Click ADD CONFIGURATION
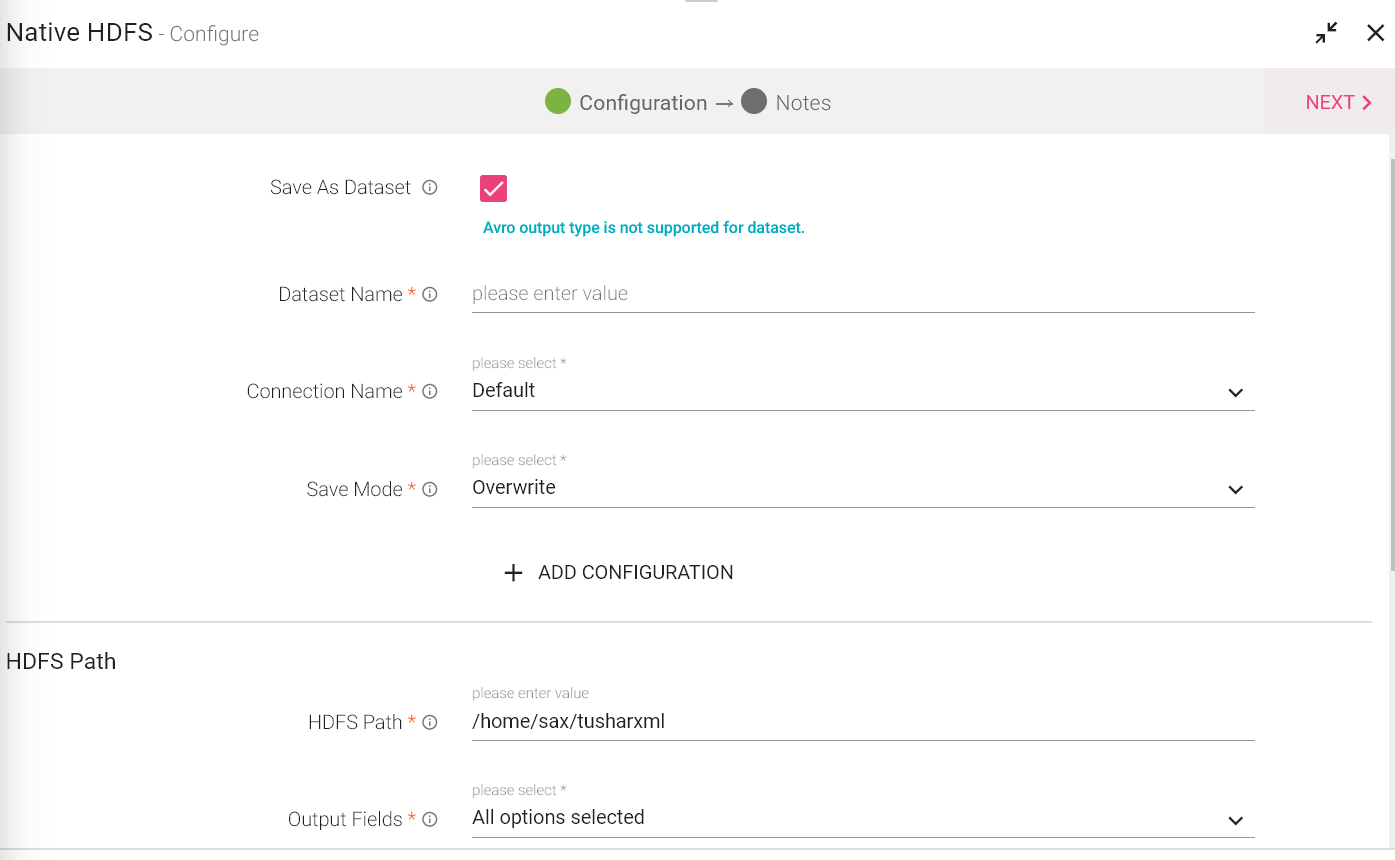 [x=635, y=573]
